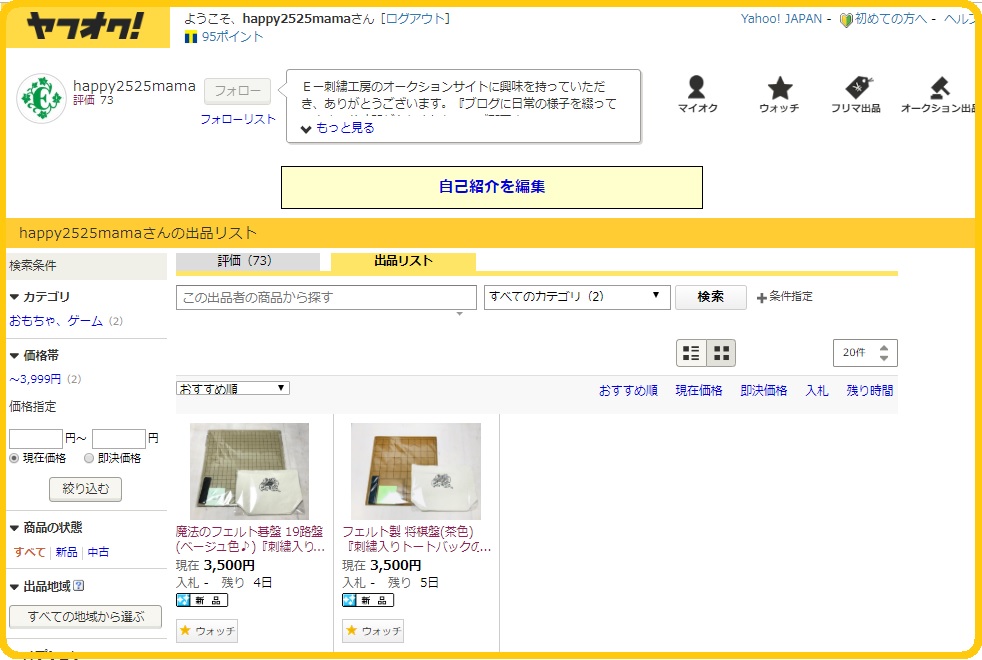Viewport: 982px width, 660px height.
Task: Collapse the 出品地域 filter section
Action: point(14,587)
